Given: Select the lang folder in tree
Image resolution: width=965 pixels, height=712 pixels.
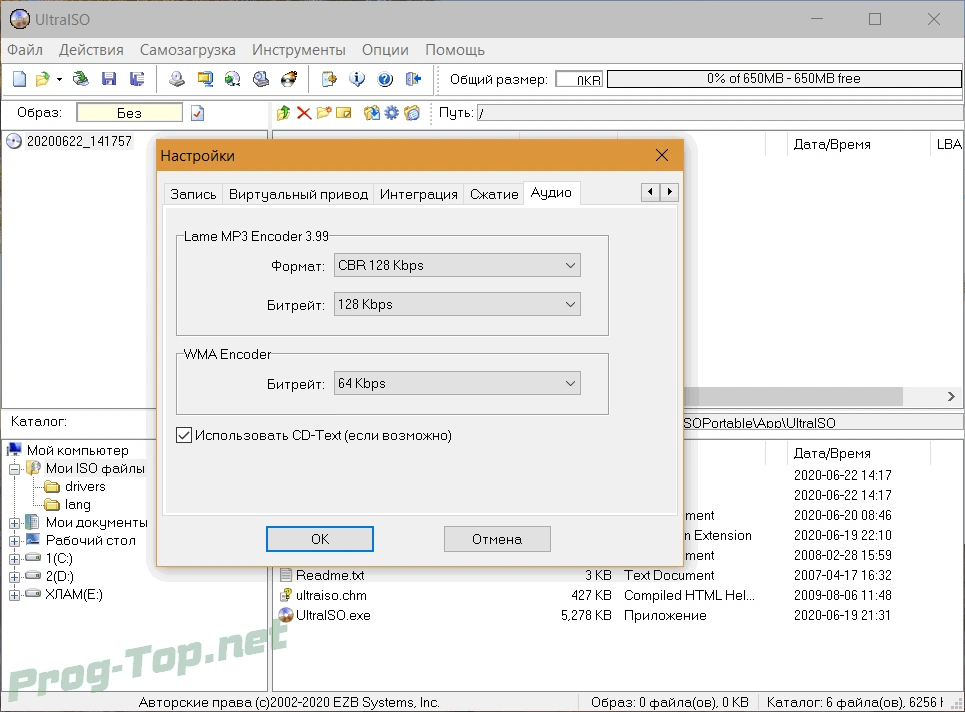Looking at the screenshot, I should coord(78,505).
